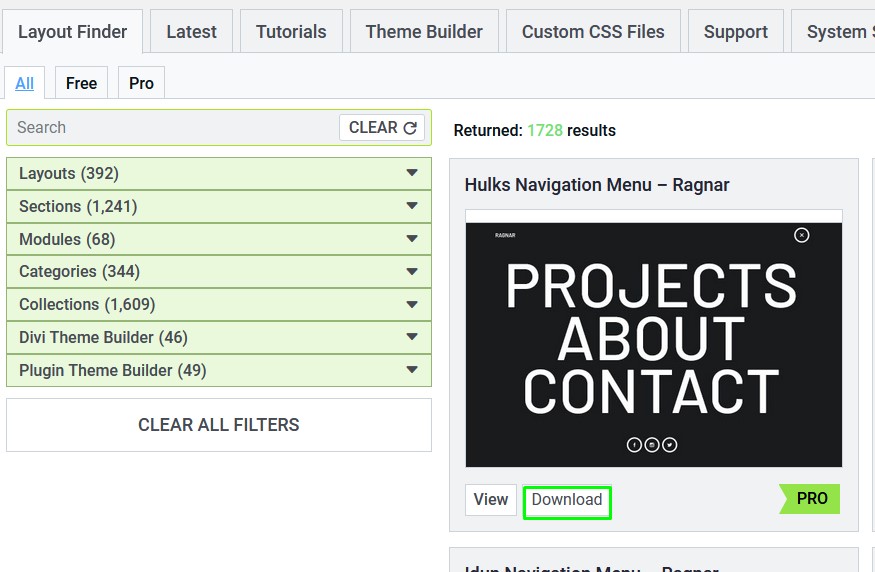Click the close X icon in preview

pyautogui.click(x=801, y=235)
